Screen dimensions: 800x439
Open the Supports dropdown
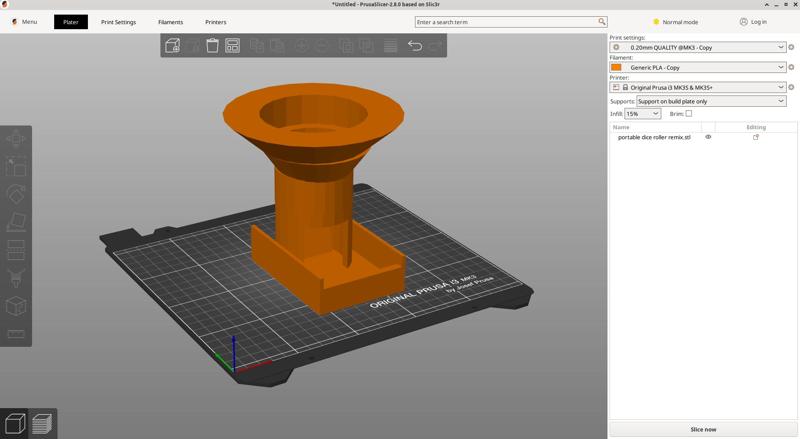781,101
